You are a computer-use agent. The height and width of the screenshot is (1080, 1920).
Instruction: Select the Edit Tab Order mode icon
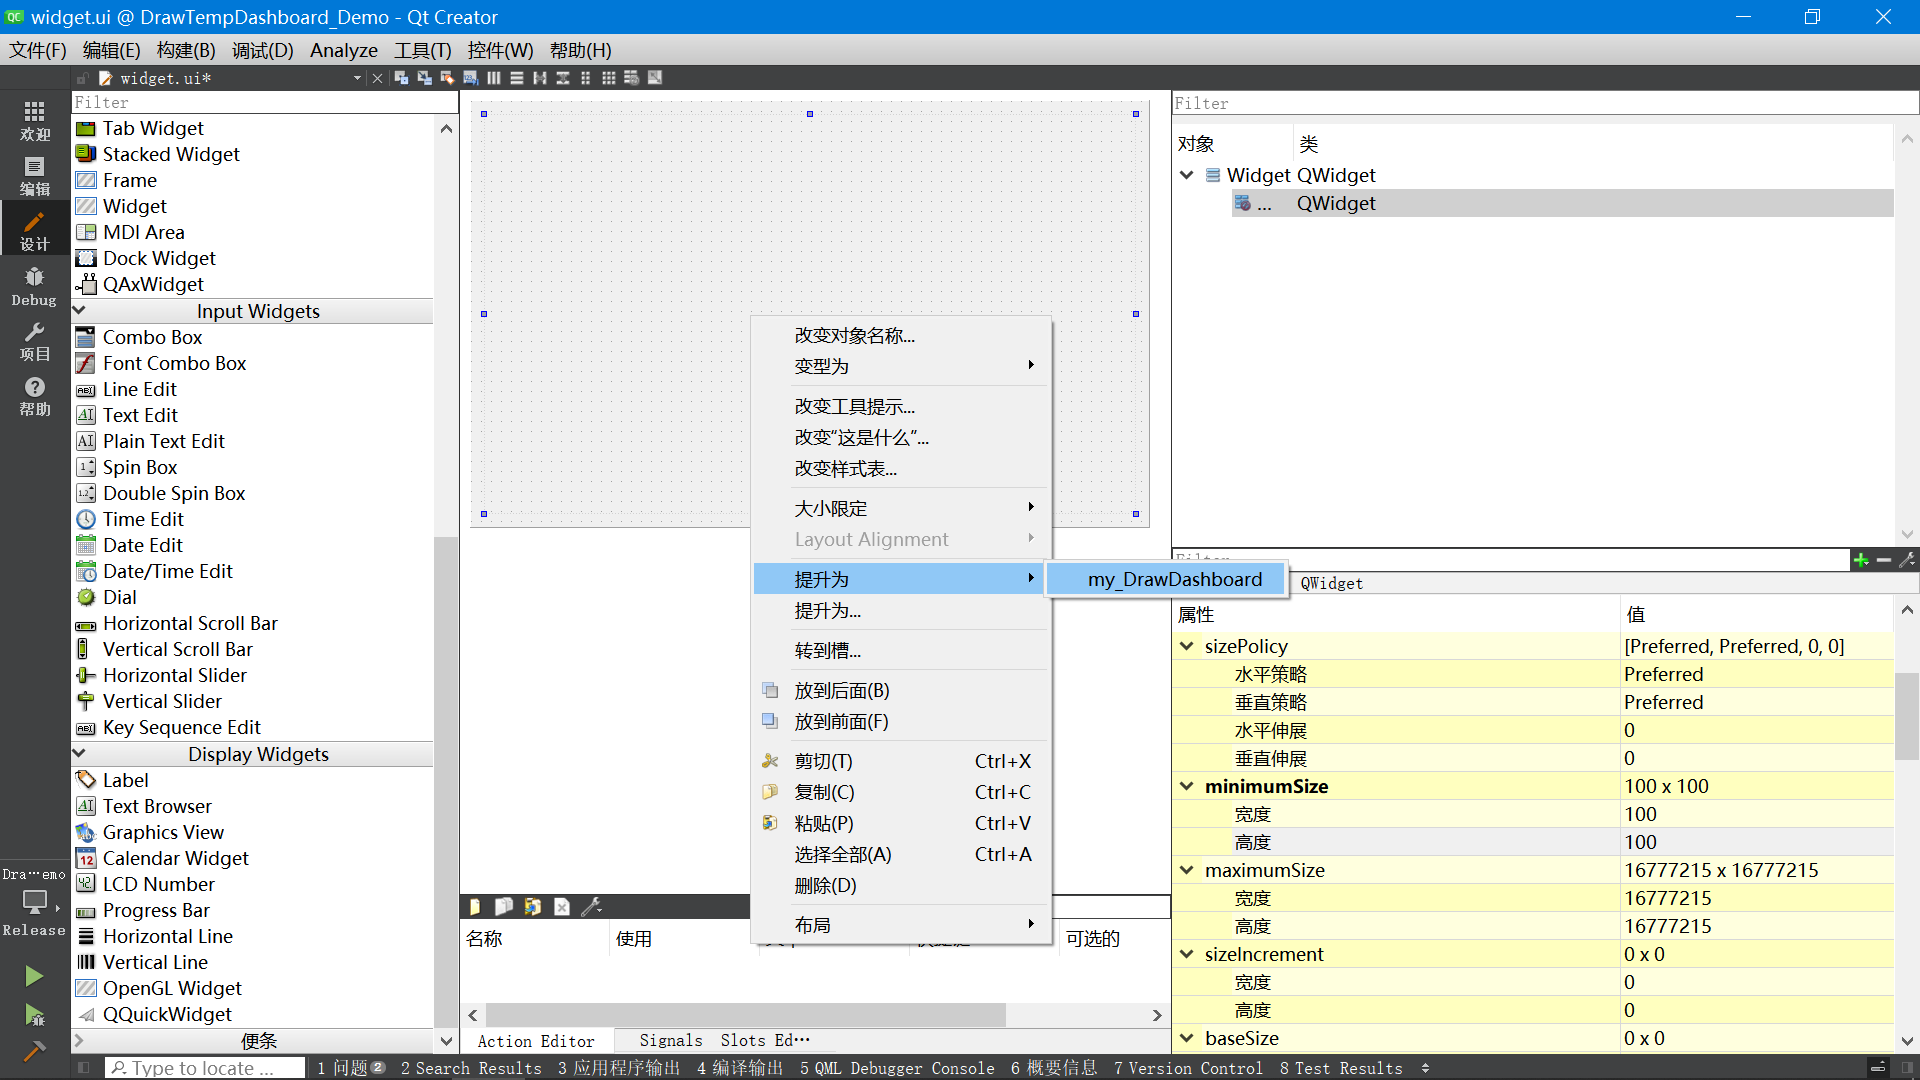point(470,78)
